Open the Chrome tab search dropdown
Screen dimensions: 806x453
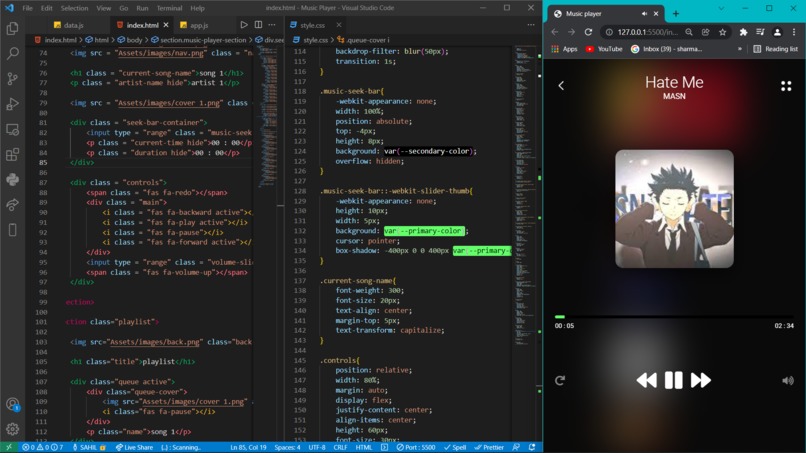[721, 9]
